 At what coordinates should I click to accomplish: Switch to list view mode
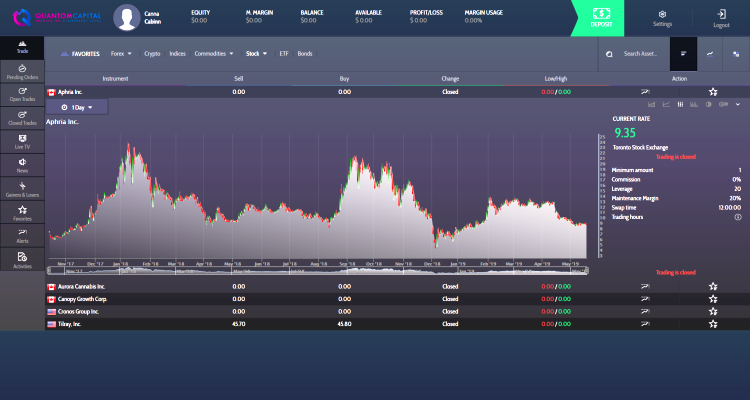tap(684, 54)
